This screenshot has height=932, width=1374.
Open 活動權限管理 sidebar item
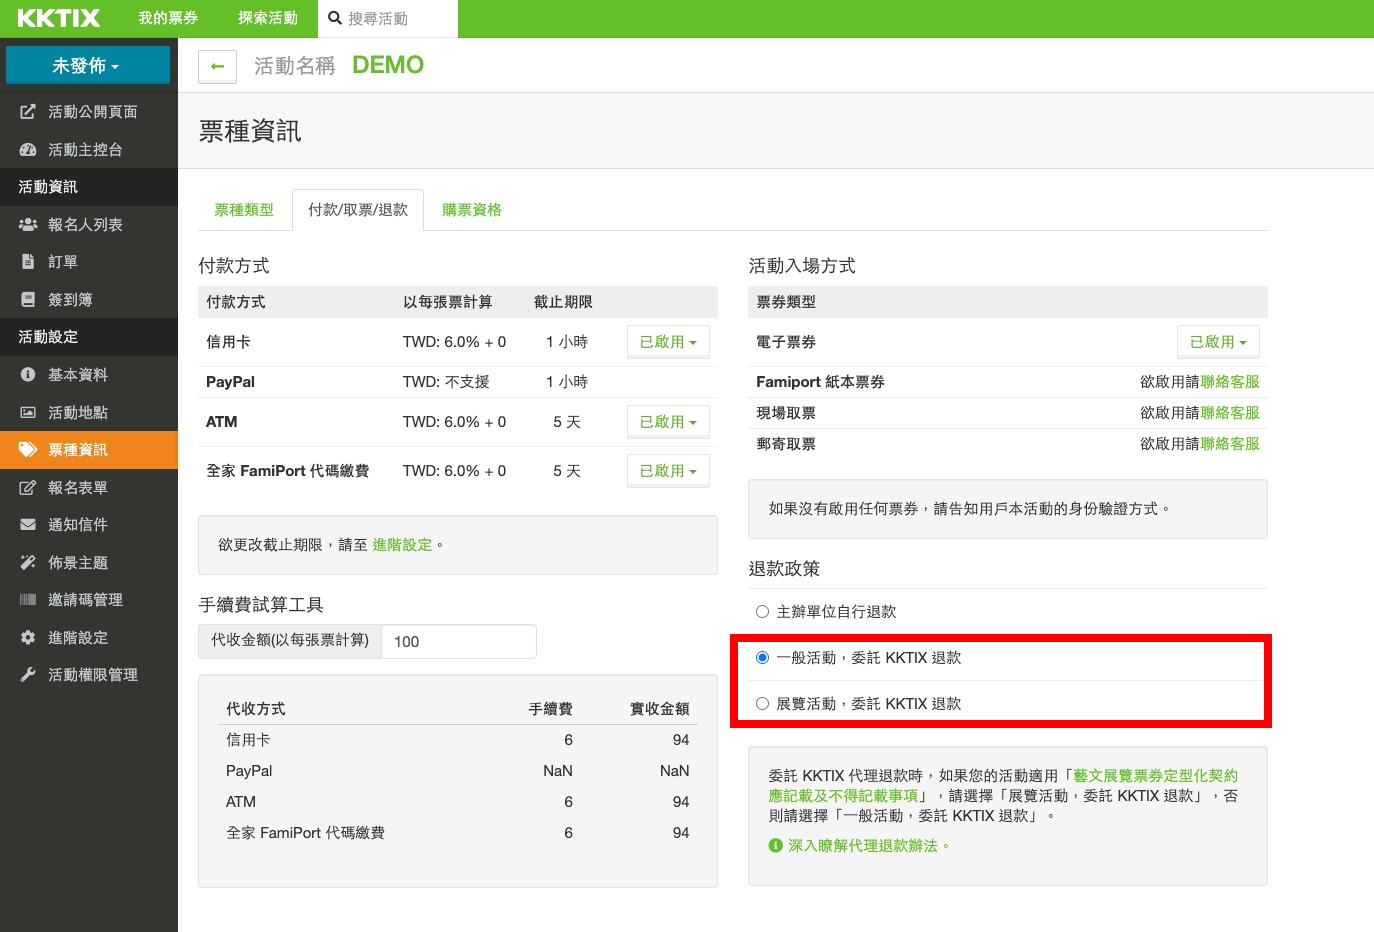pos(89,675)
